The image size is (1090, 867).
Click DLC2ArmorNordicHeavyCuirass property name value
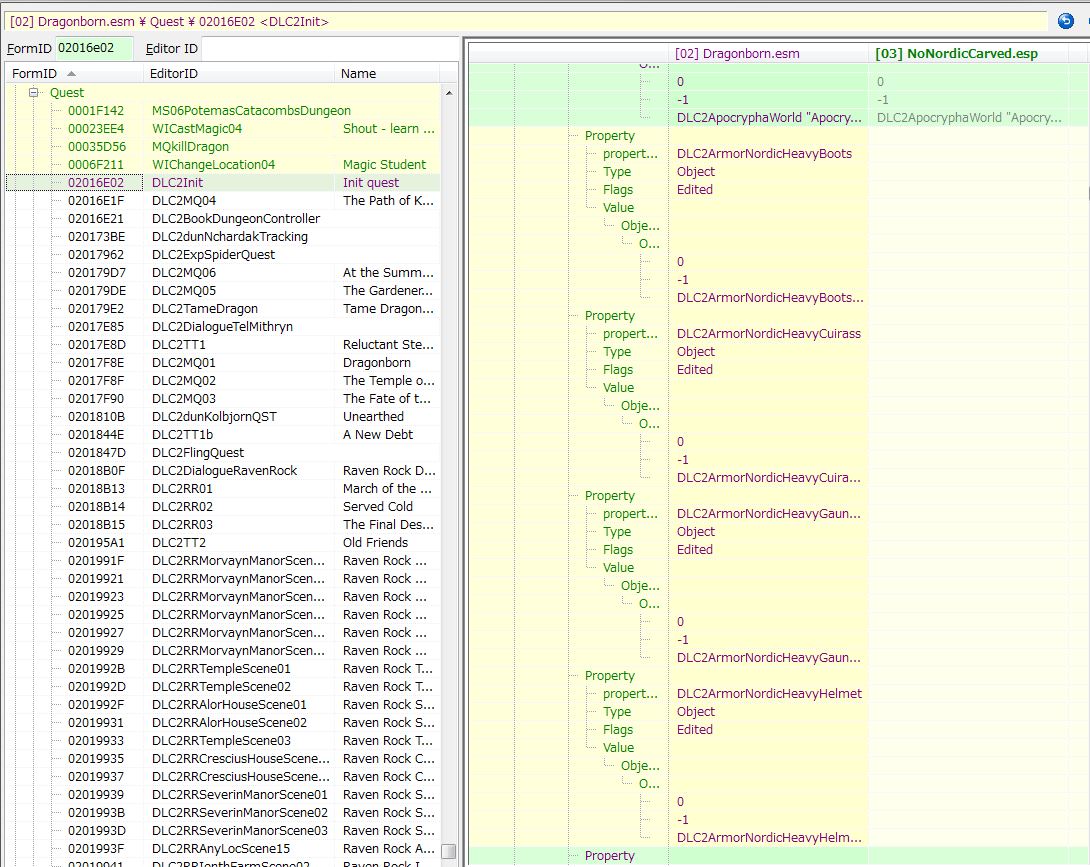coord(769,334)
